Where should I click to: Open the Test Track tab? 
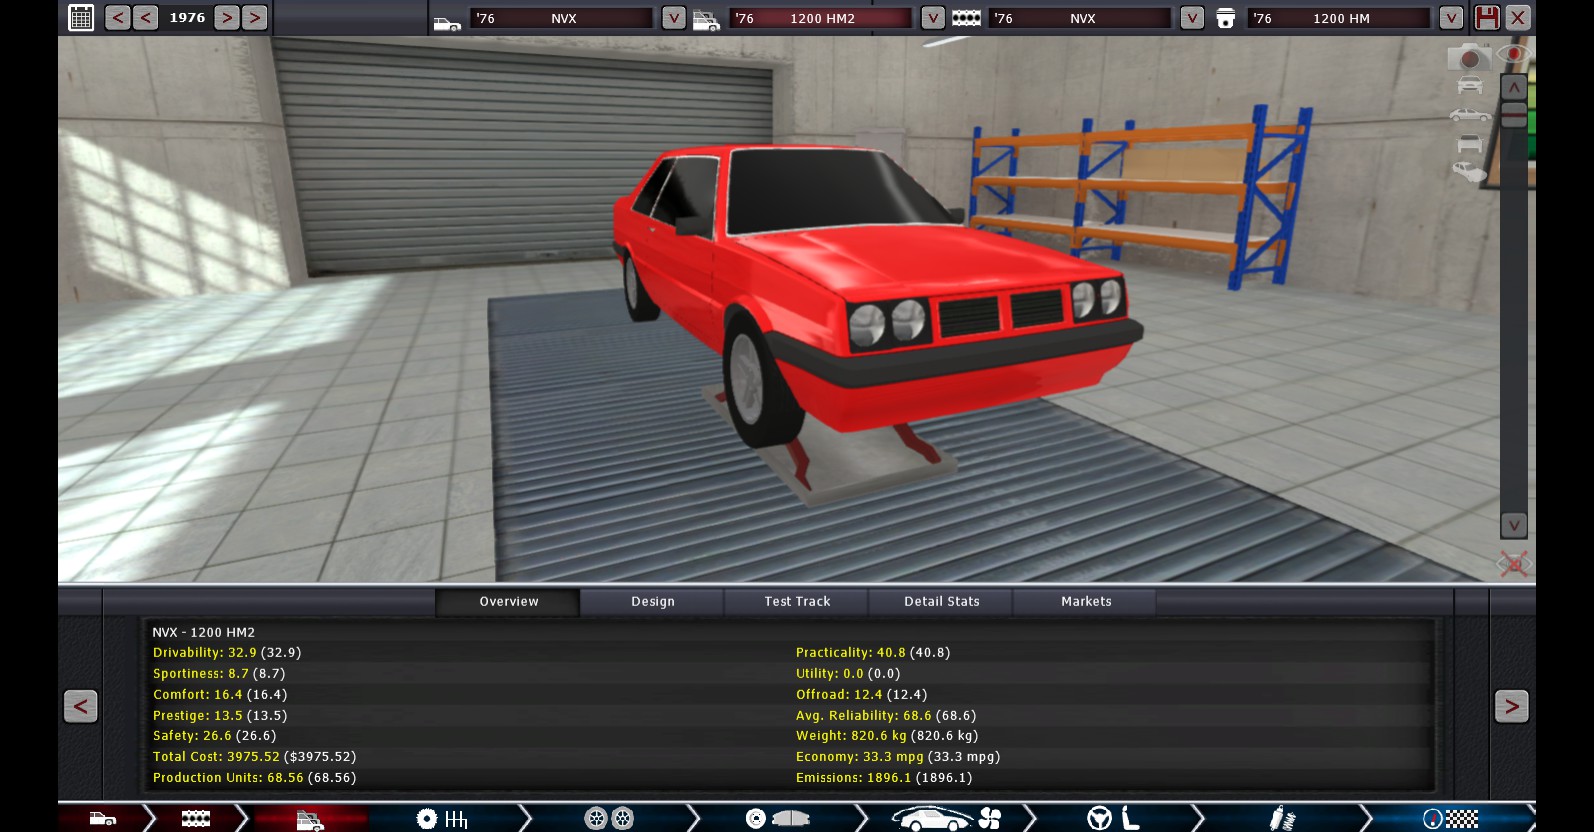(x=797, y=601)
